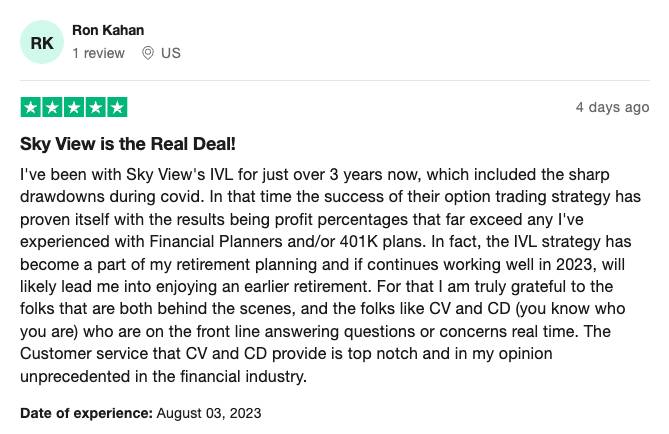Open the '4 days ago' timestamp
669x434 pixels.
[612, 107]
